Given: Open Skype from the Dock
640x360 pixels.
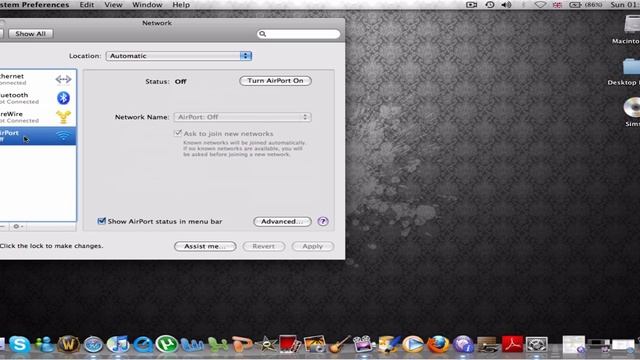Looking at the screenshot, I should (x=19, y=344).
